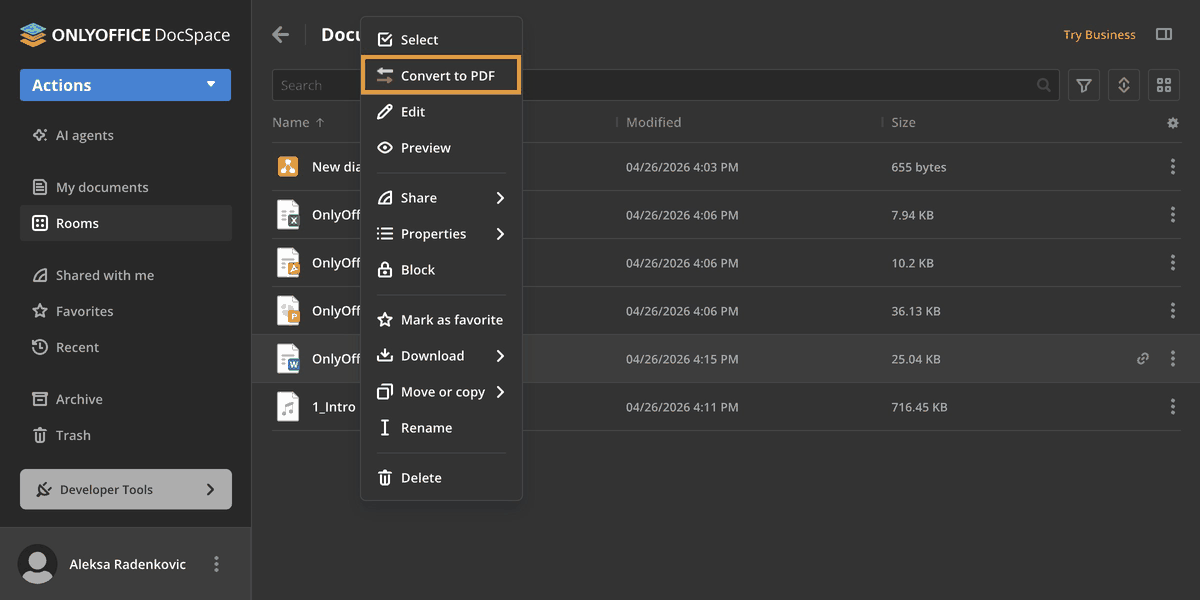Viewport: 1200px width, 600px height.
Task: Click shared link icon on 25.04 KB row
Action: (1143, 359)
